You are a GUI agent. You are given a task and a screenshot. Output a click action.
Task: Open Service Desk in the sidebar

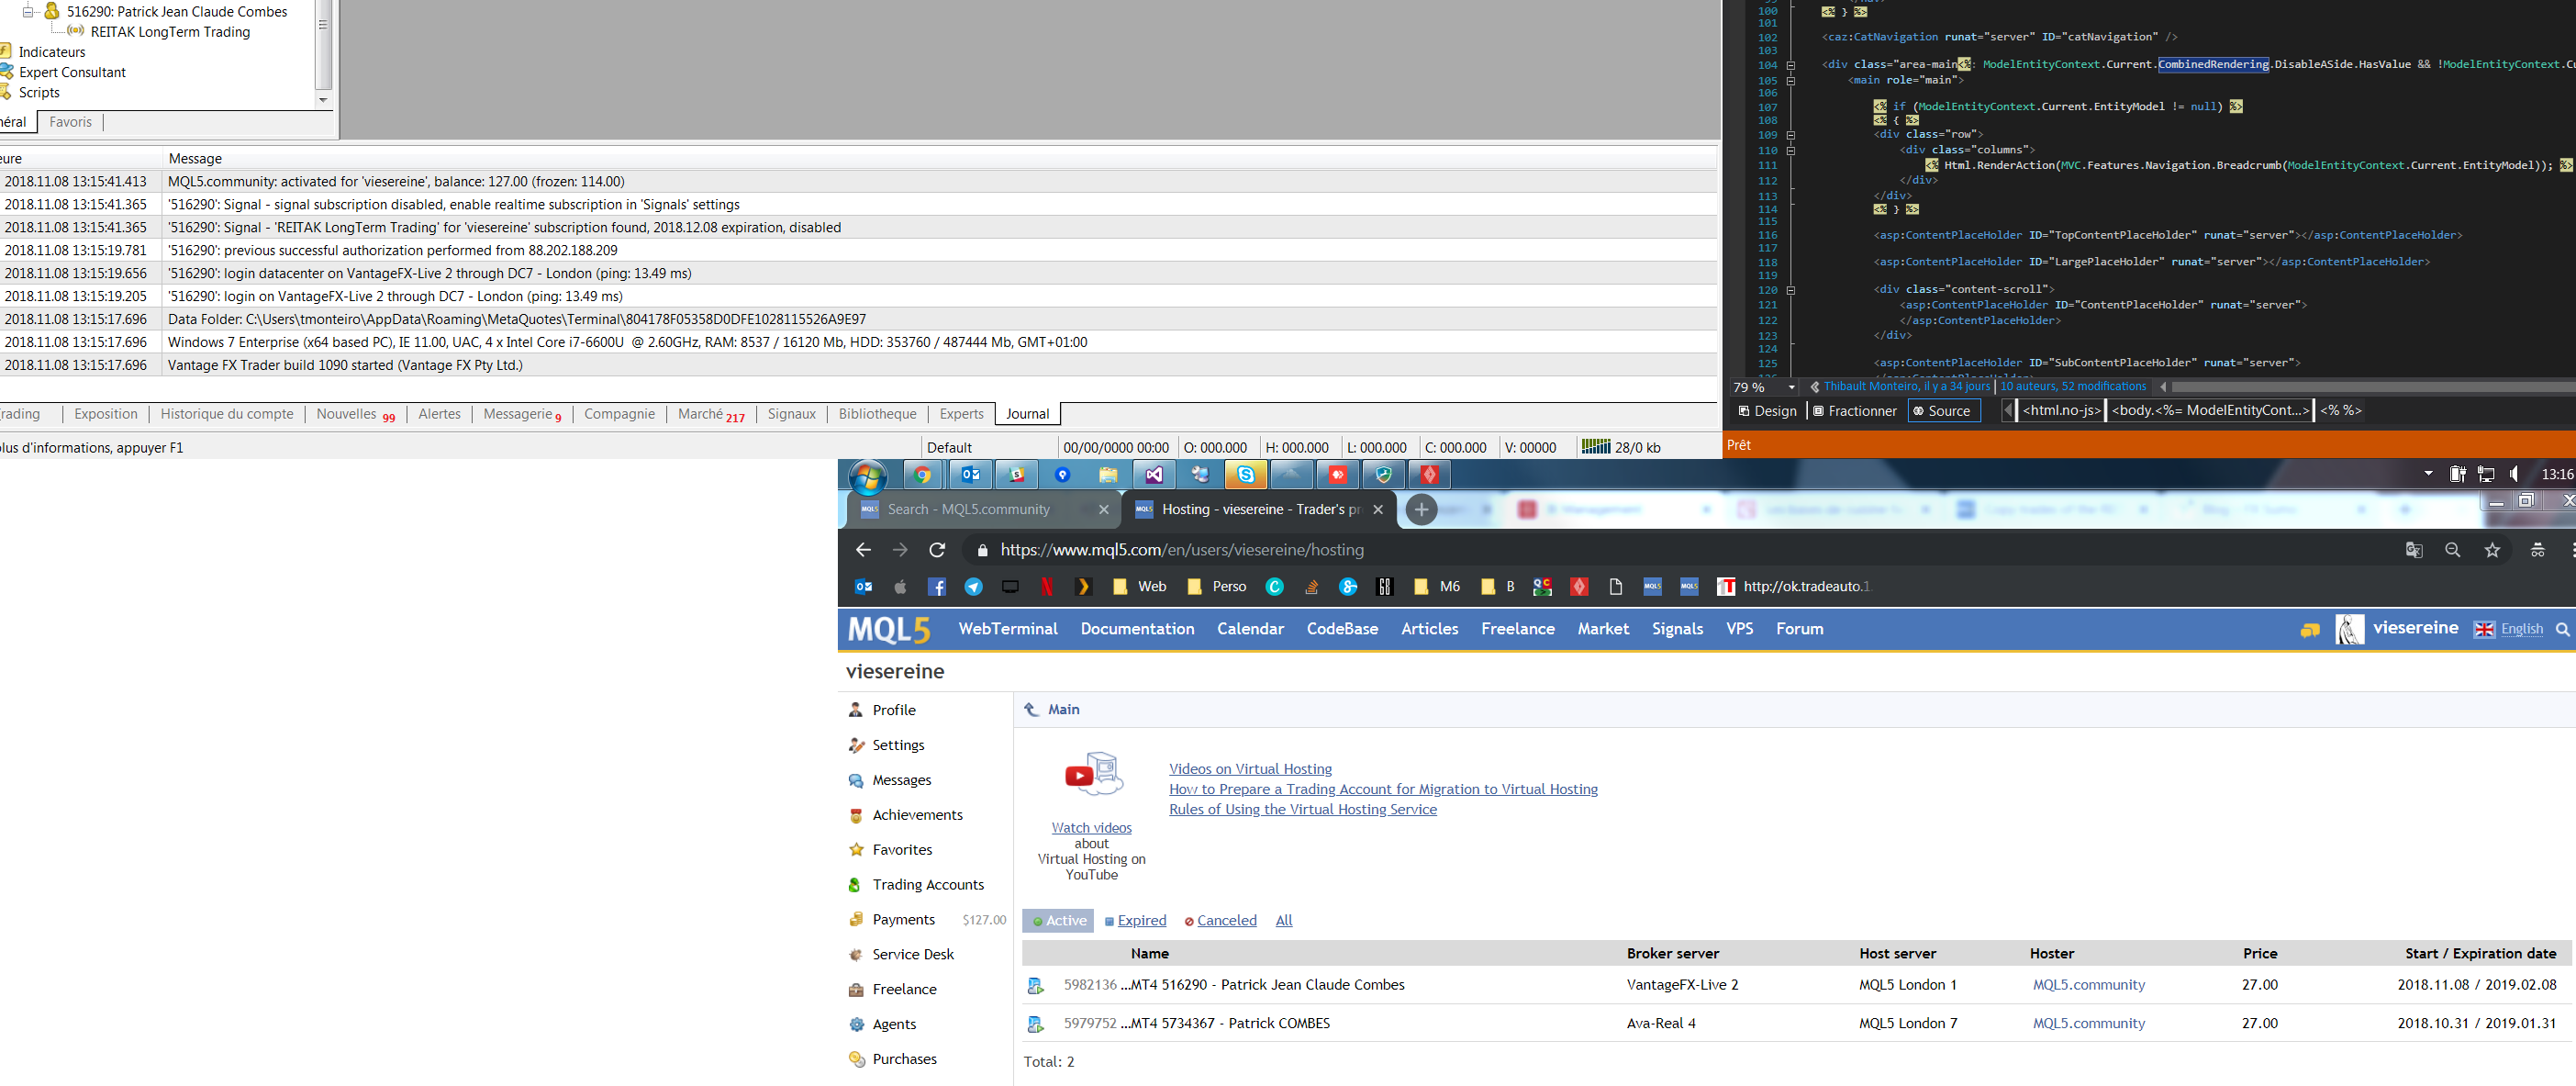click(912, 955)
